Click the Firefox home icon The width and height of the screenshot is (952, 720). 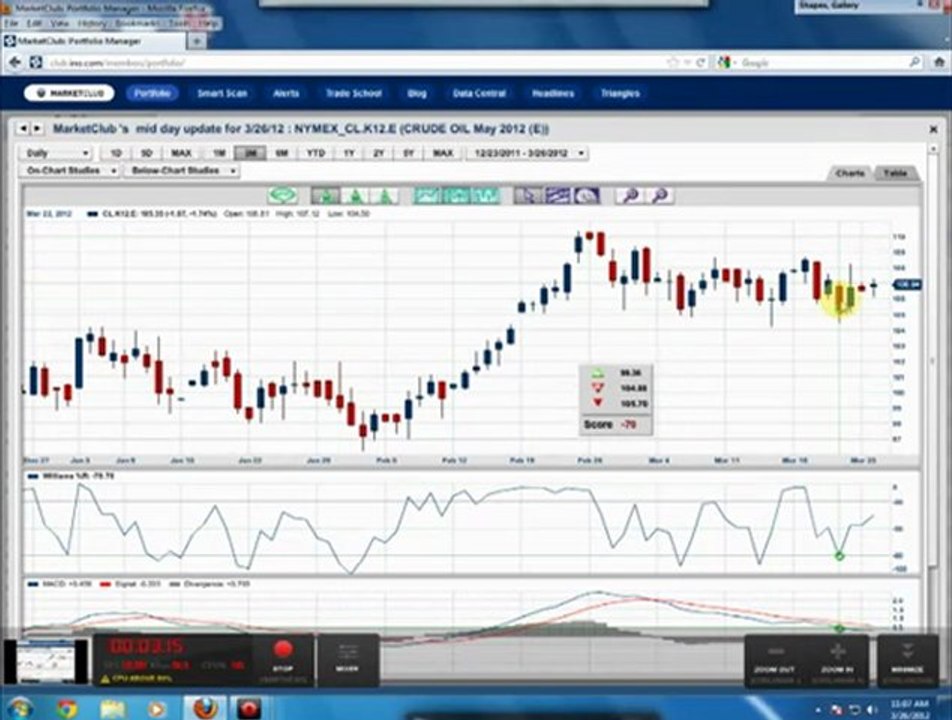click(x=939, y=62)
